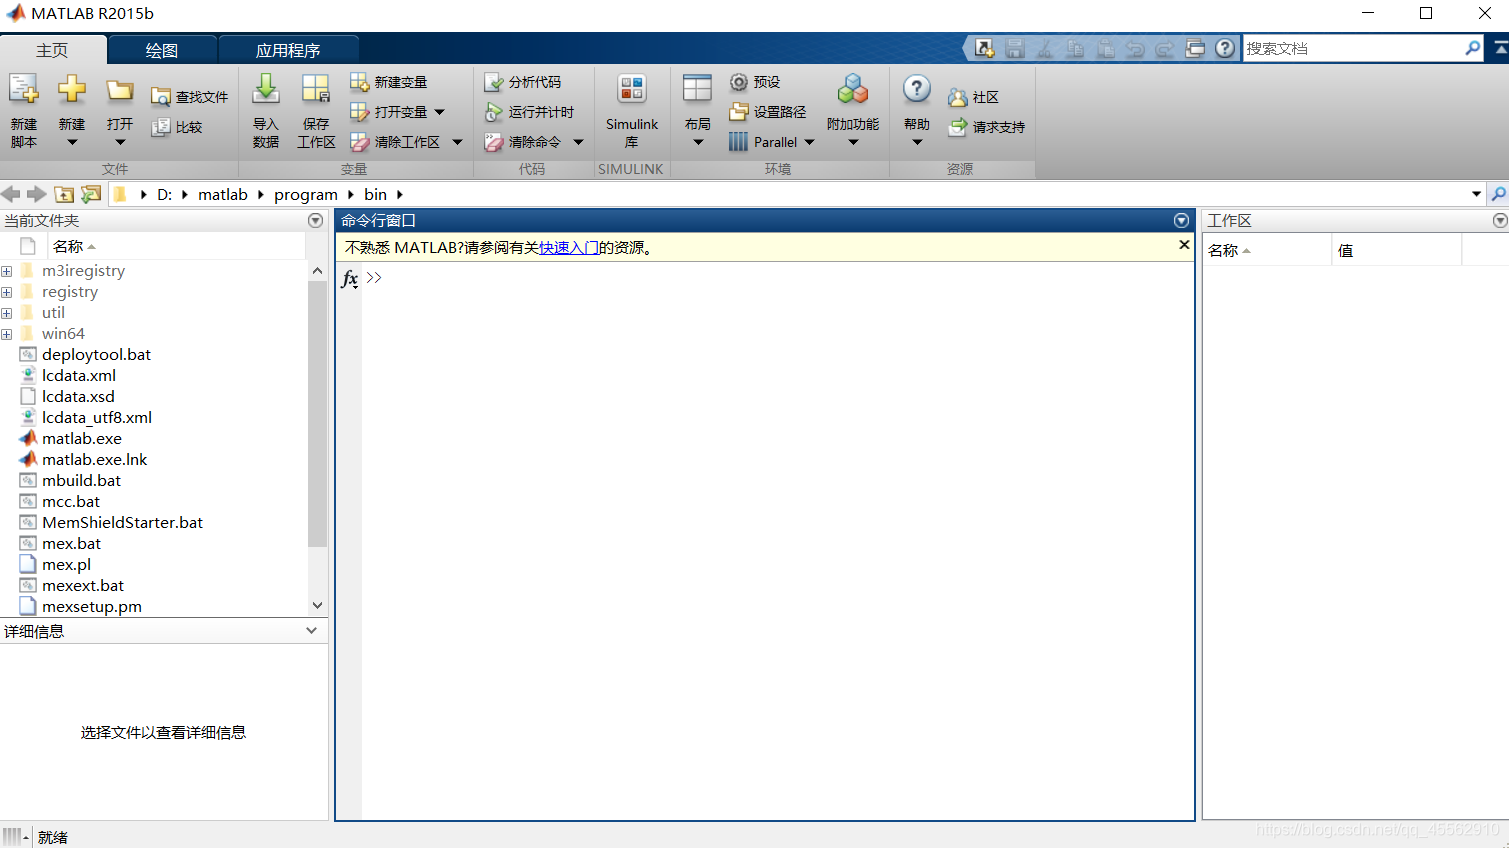Open address bar path history dropdown
Image resolution: width=1509 pixels, height=848 pixels.
tap(1476, 194)
